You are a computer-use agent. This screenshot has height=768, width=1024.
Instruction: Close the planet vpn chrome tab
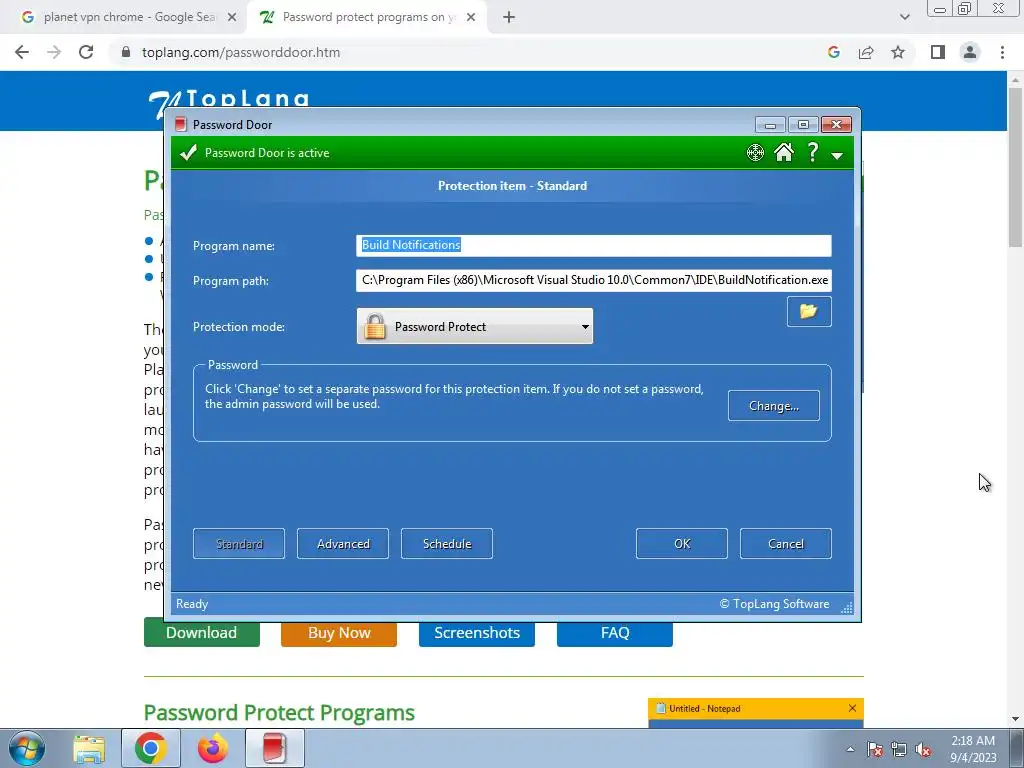pos(232,17)
